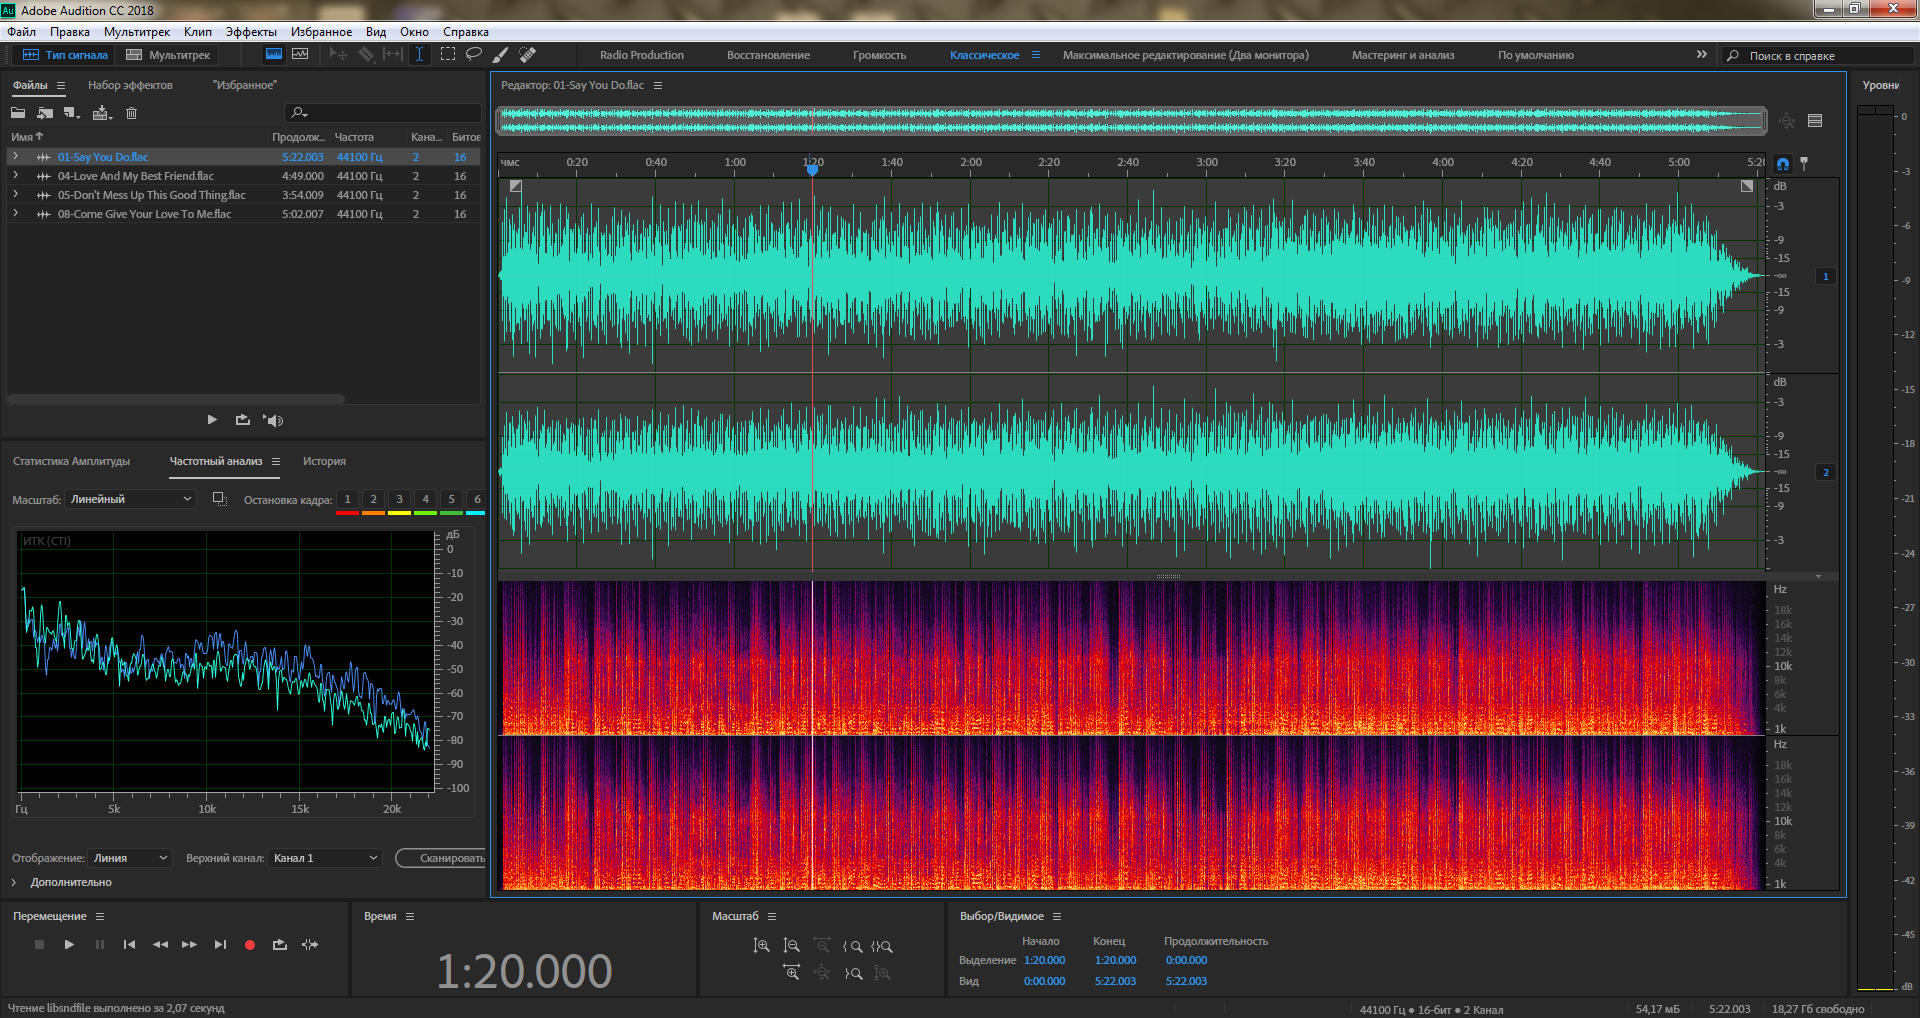Viewport: 1920px width, 1018px height.
Task: Click the red Record button
Action: point(250,945)
